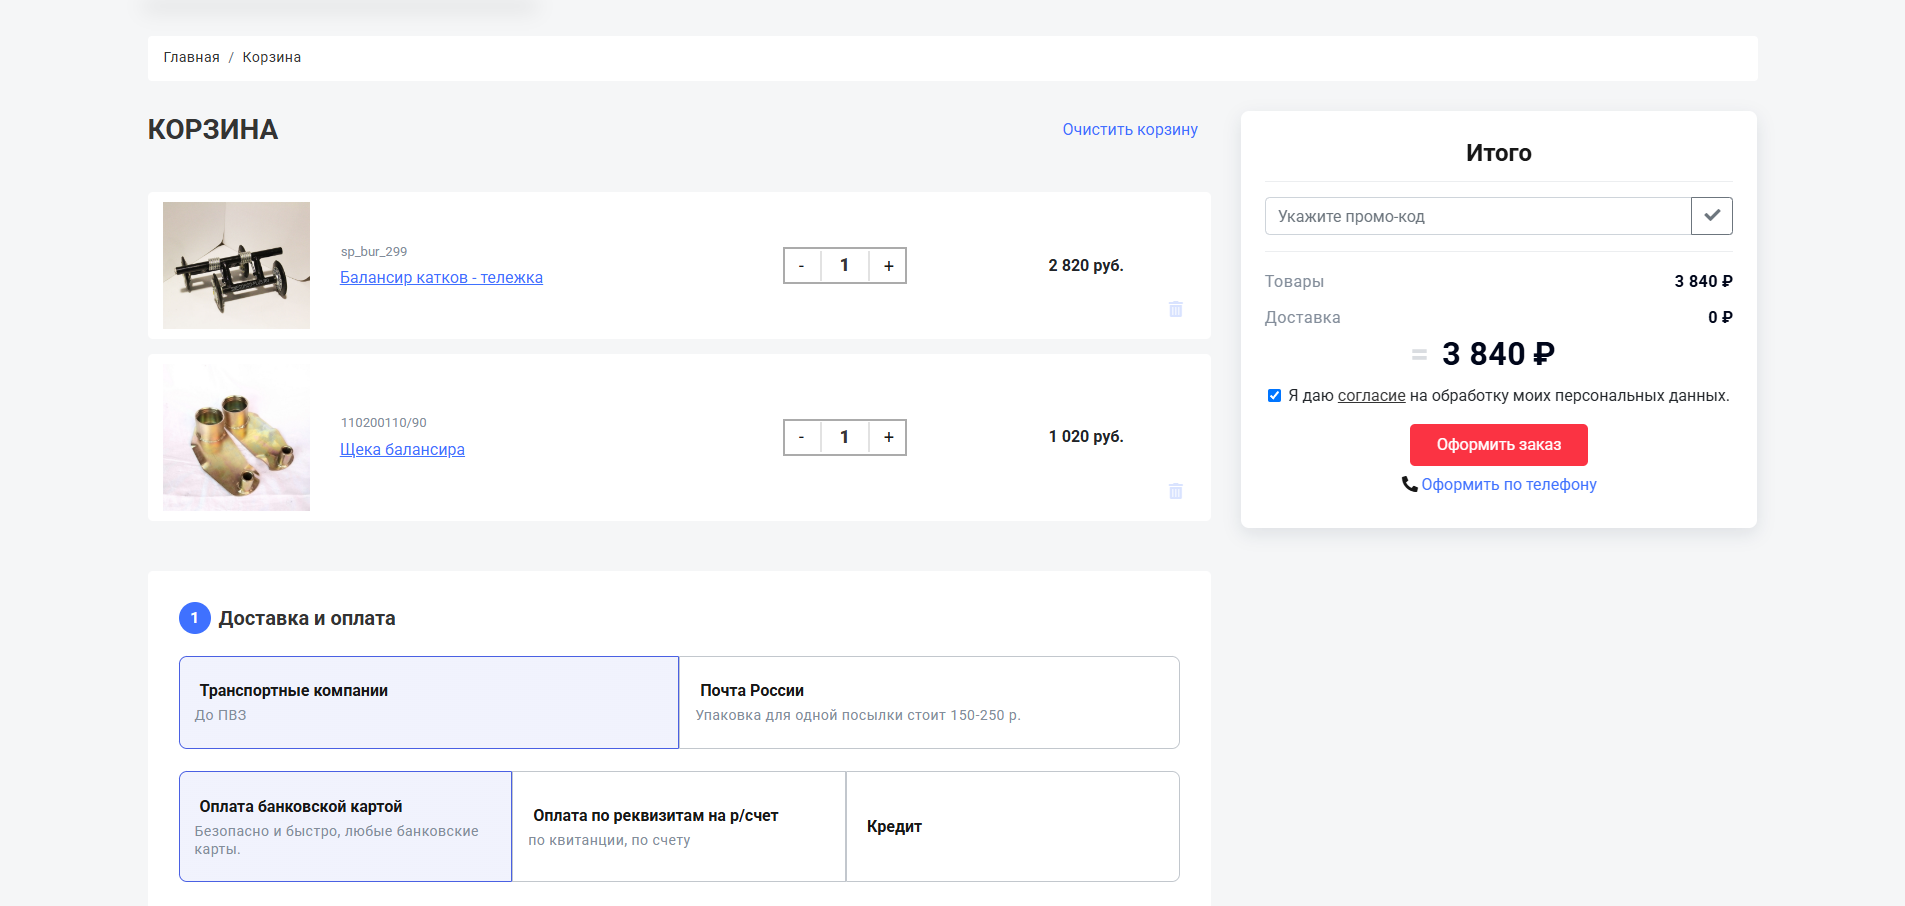Go to Главная breadcrumb link
Screen dimensions: 1905x906
(x=191, y=57)
